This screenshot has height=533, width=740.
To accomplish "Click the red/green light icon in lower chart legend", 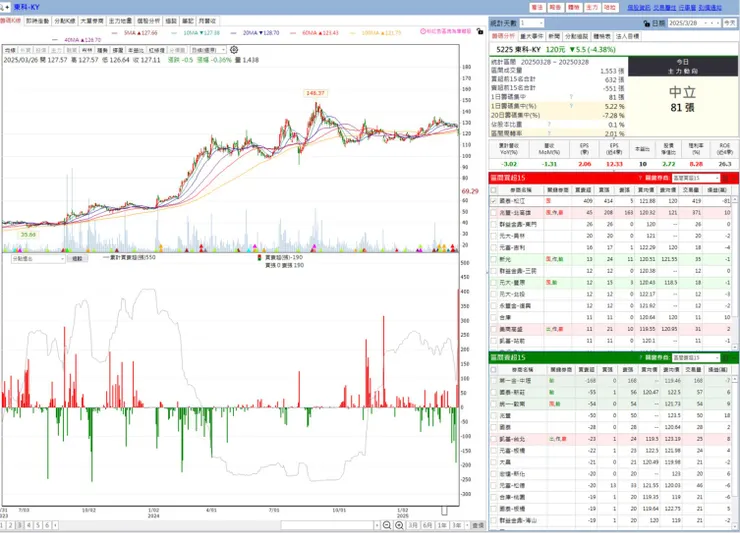I will point(259,257).
